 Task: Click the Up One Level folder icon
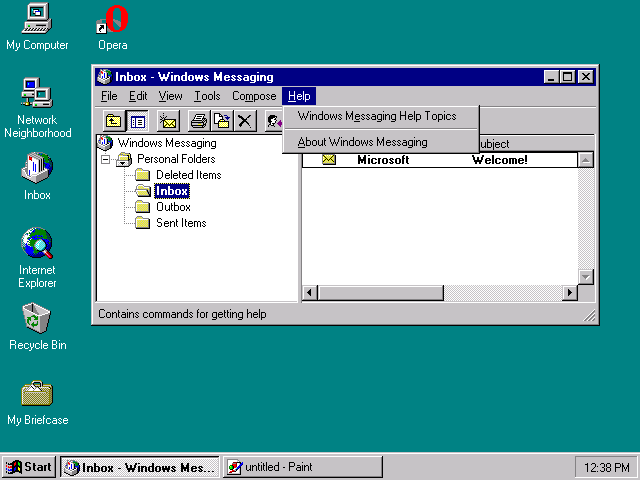pos(113,121)
